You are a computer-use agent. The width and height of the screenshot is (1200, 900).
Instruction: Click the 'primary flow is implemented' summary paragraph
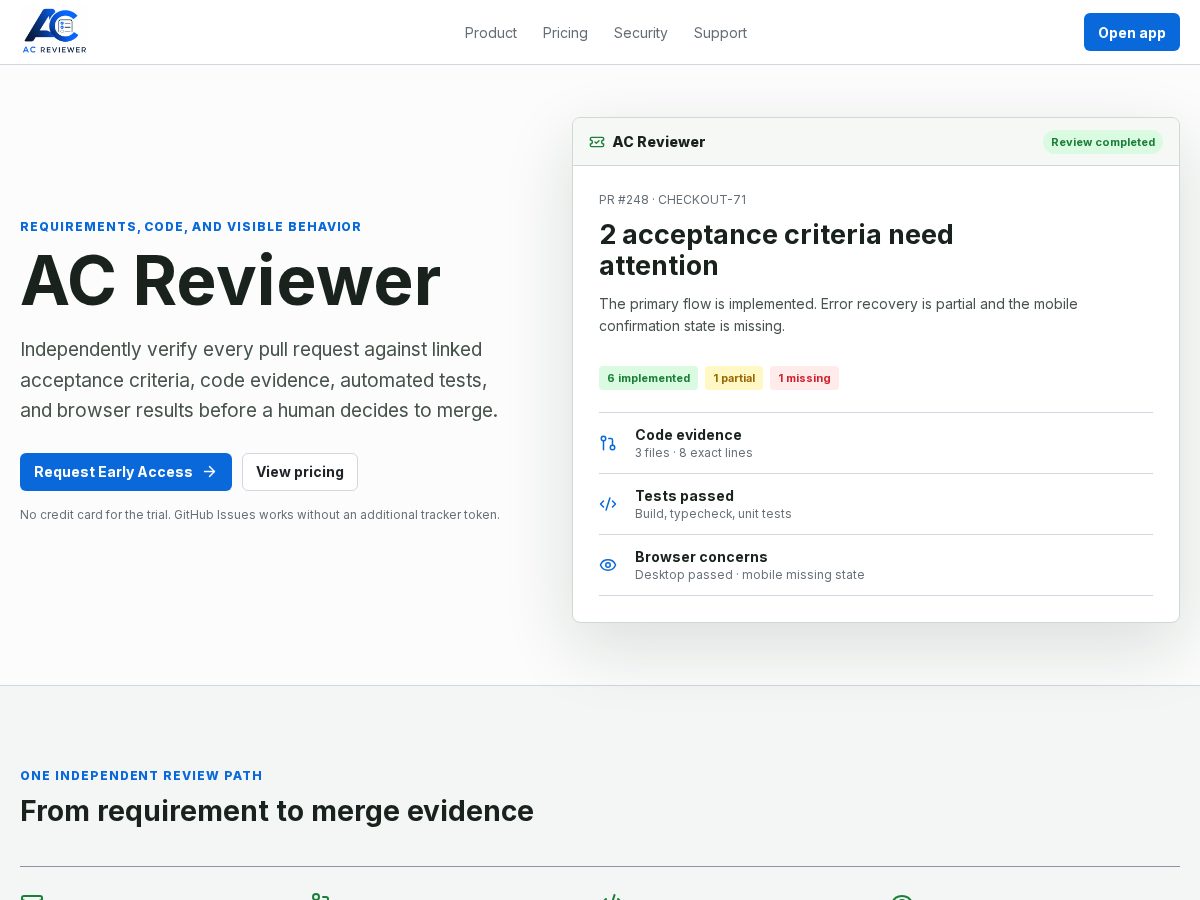click(838, 315)
